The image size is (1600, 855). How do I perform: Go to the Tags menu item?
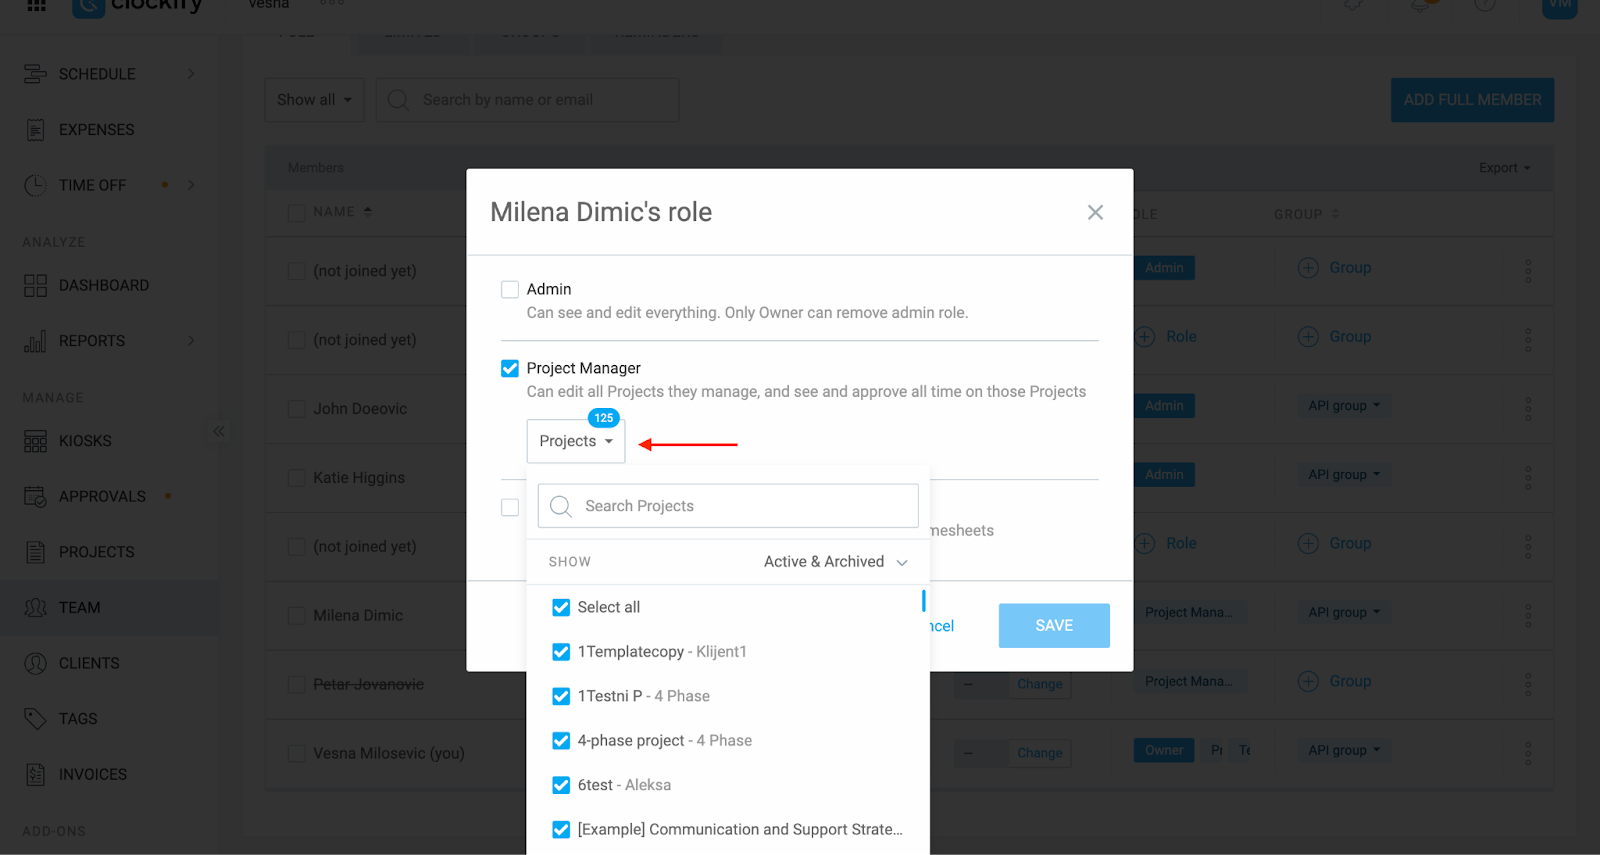[x=78, y=719]
